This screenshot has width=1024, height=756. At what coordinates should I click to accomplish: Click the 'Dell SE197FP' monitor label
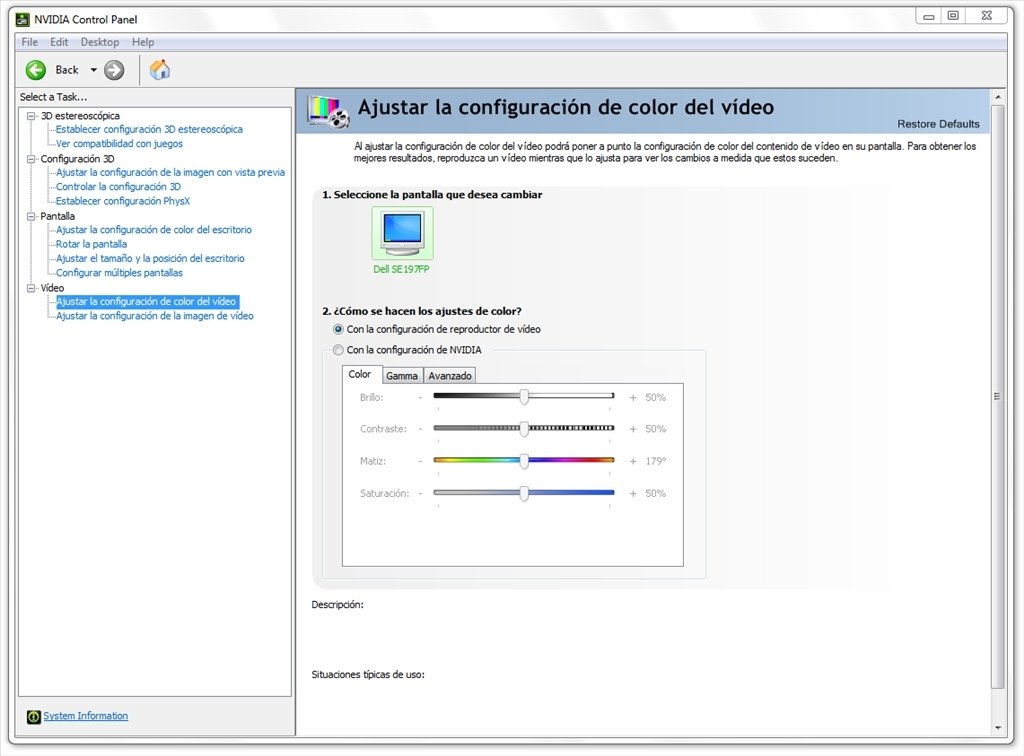point(401,269)
